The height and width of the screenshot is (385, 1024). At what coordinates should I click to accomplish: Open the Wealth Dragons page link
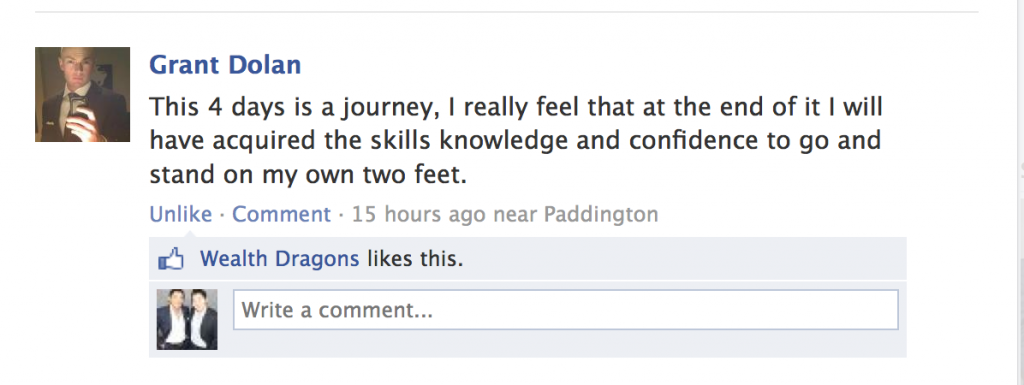click(x=280, y=259)
